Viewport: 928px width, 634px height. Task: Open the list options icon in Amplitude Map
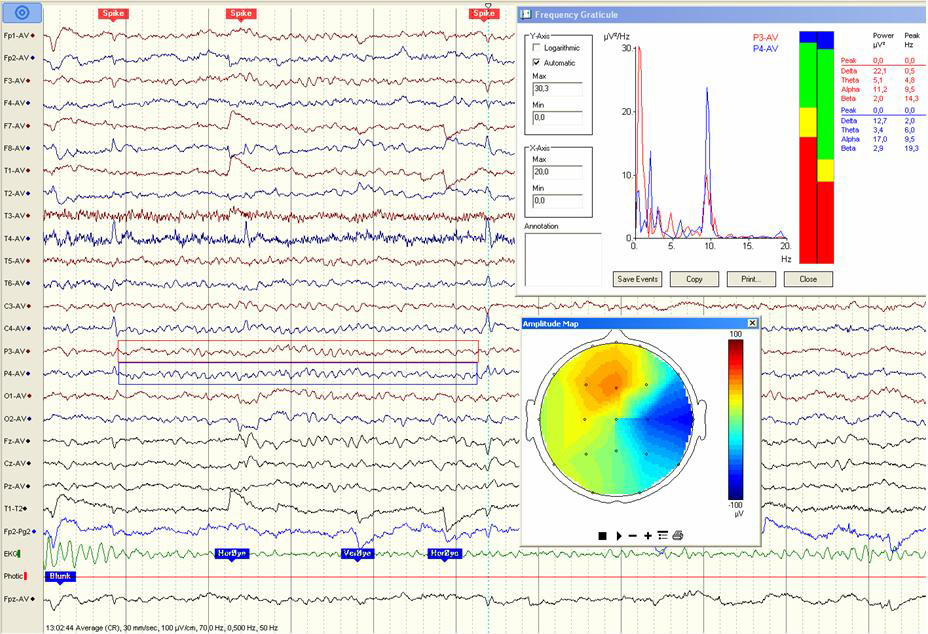pyautogui.click(x=663, y=536)
